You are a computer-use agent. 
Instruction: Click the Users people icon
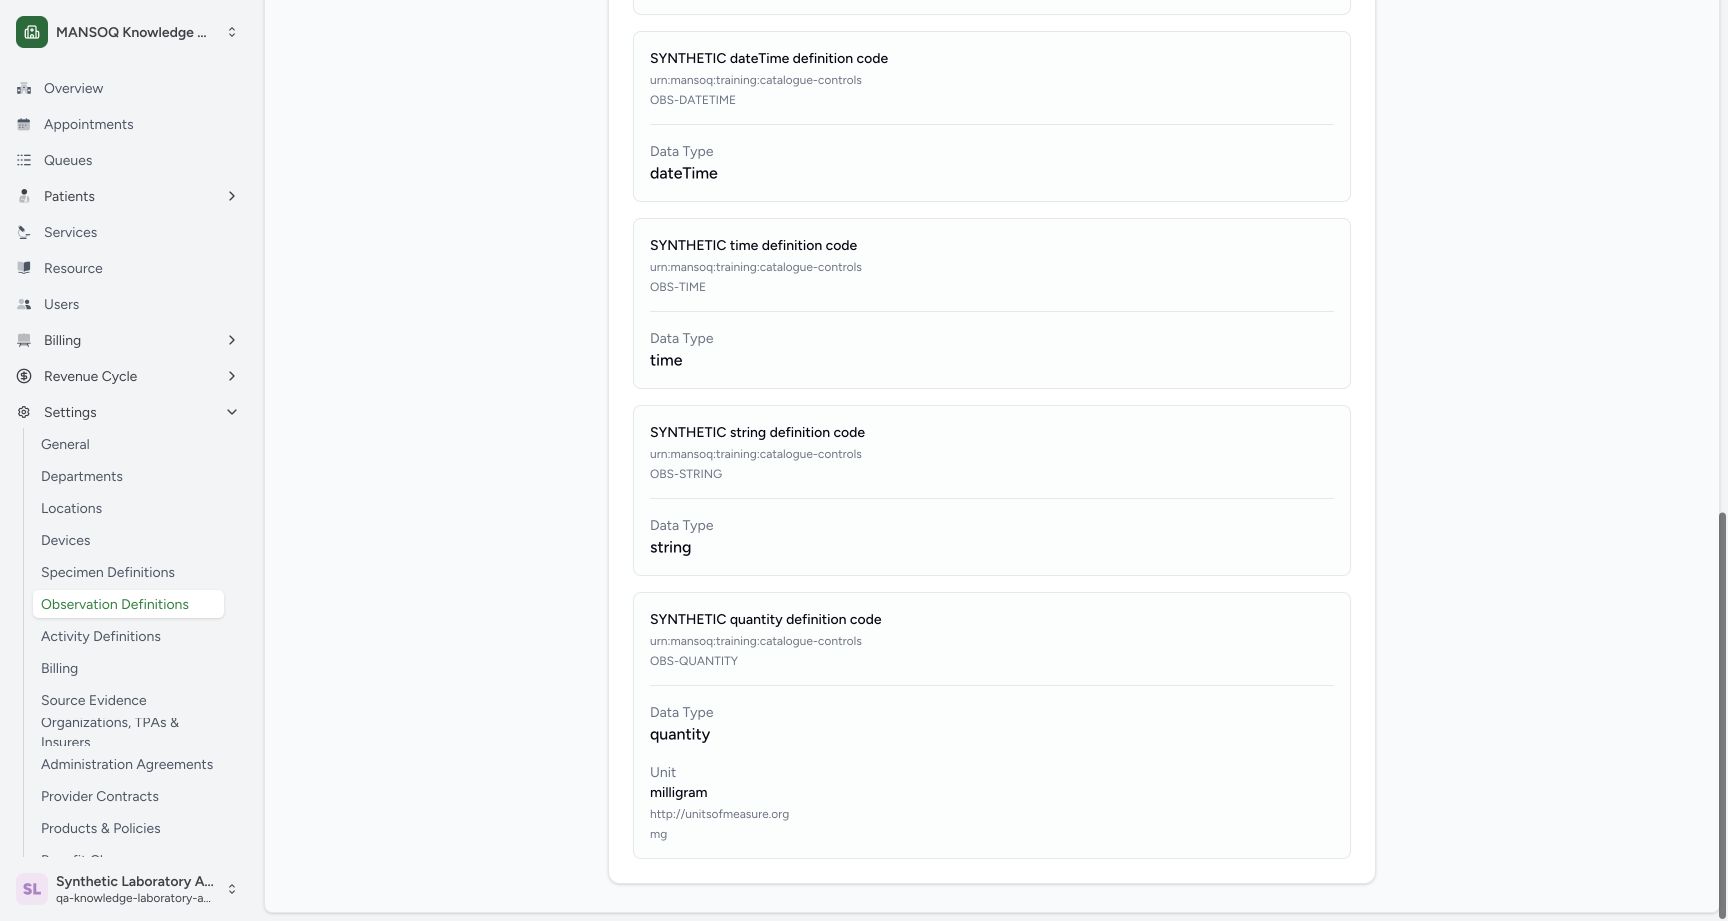(x=24, y=304)
